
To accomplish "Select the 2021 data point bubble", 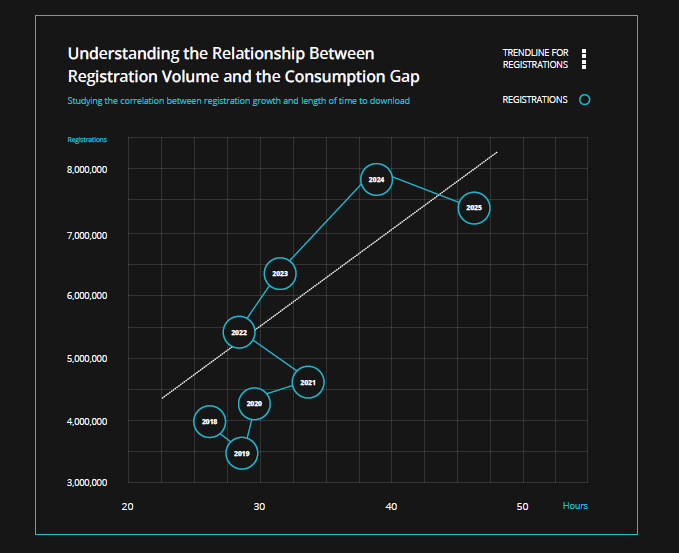I will pyautogui.click(x=308, y=382).
